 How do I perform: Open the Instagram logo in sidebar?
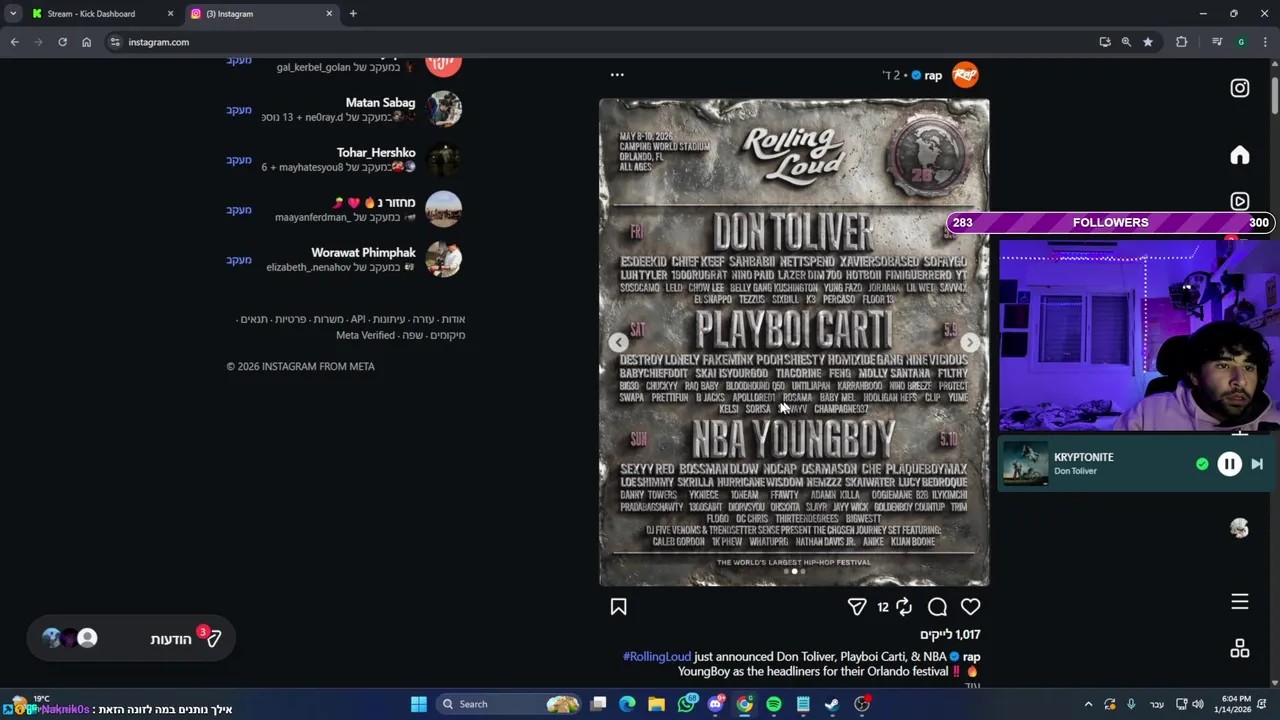pos(1239,88)
